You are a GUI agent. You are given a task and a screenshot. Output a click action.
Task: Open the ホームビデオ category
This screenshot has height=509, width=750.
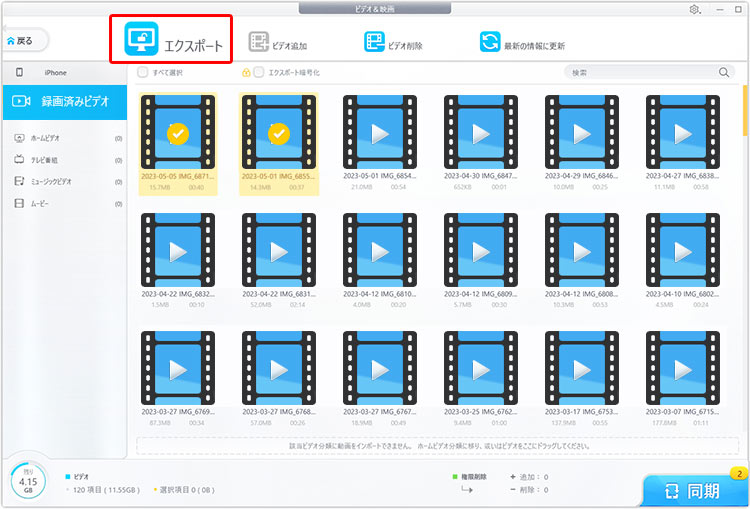click(x=65, y=138)
